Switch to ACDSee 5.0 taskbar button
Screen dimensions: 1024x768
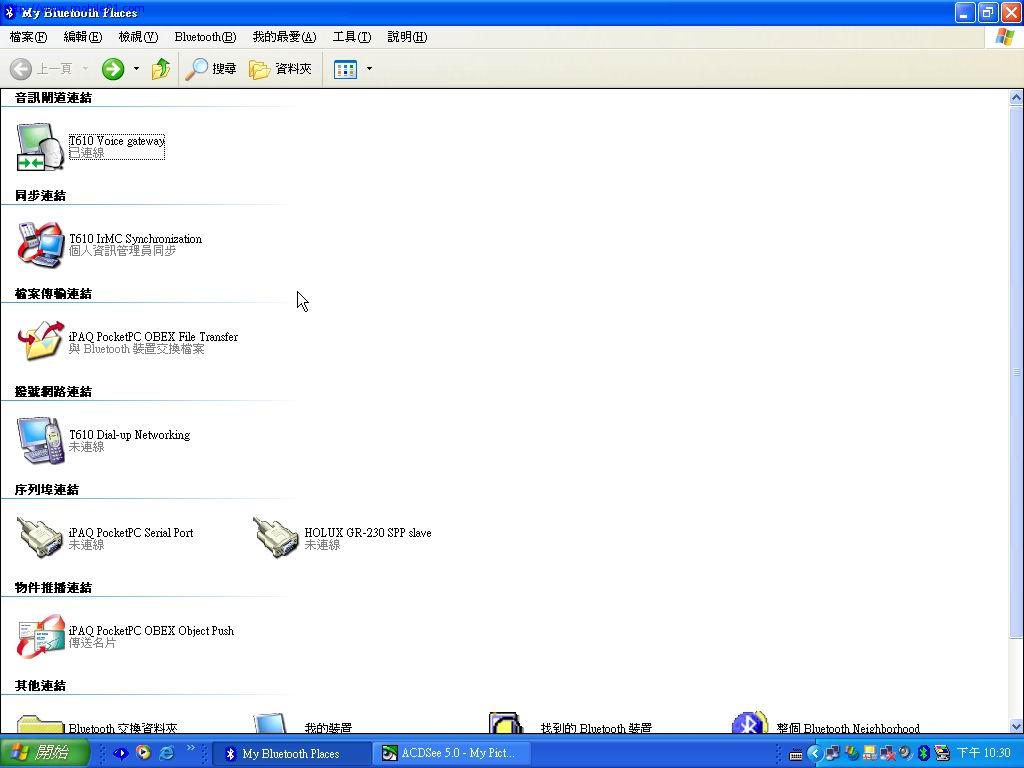coord(451,754)
